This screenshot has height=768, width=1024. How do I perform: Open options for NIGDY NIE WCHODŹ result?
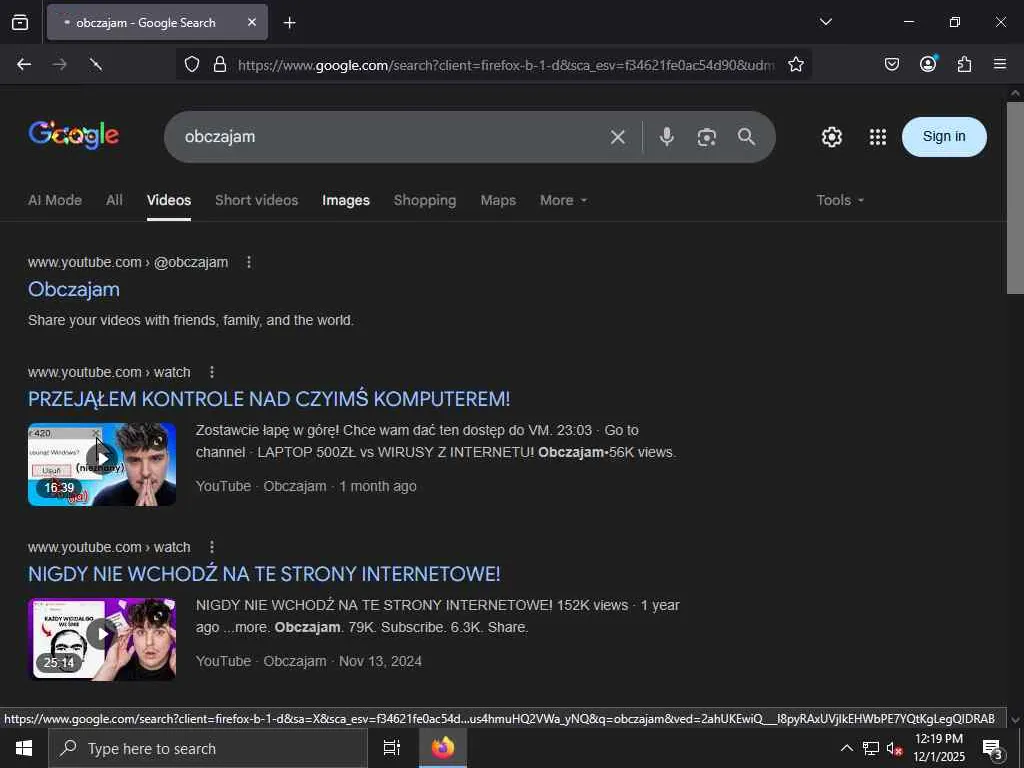tap(212, 547)
